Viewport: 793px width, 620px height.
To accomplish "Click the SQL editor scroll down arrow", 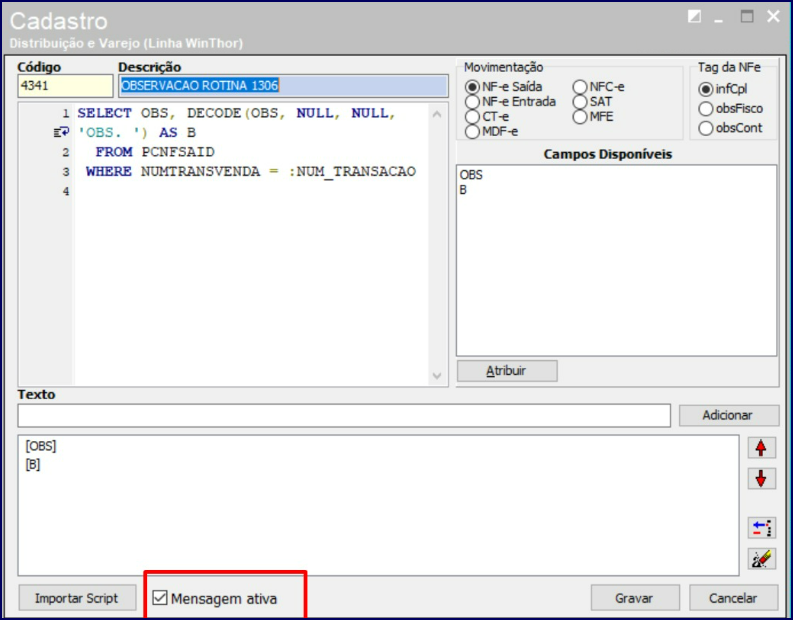I will (x=437, y=376).
